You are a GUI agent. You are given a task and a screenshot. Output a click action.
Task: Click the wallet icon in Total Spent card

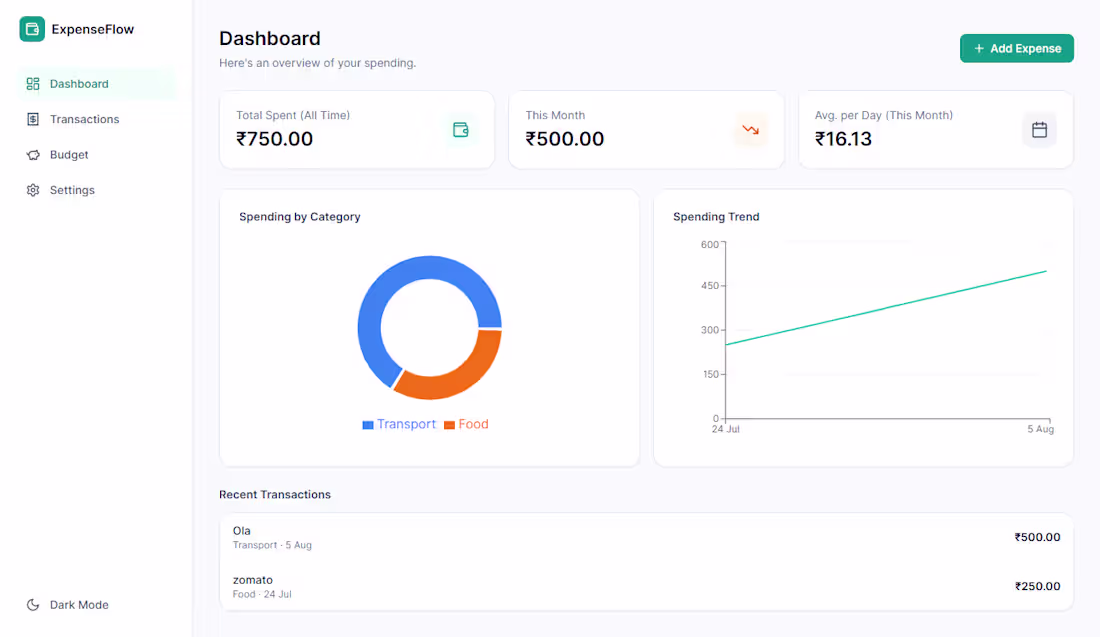[x=460, y=130]
